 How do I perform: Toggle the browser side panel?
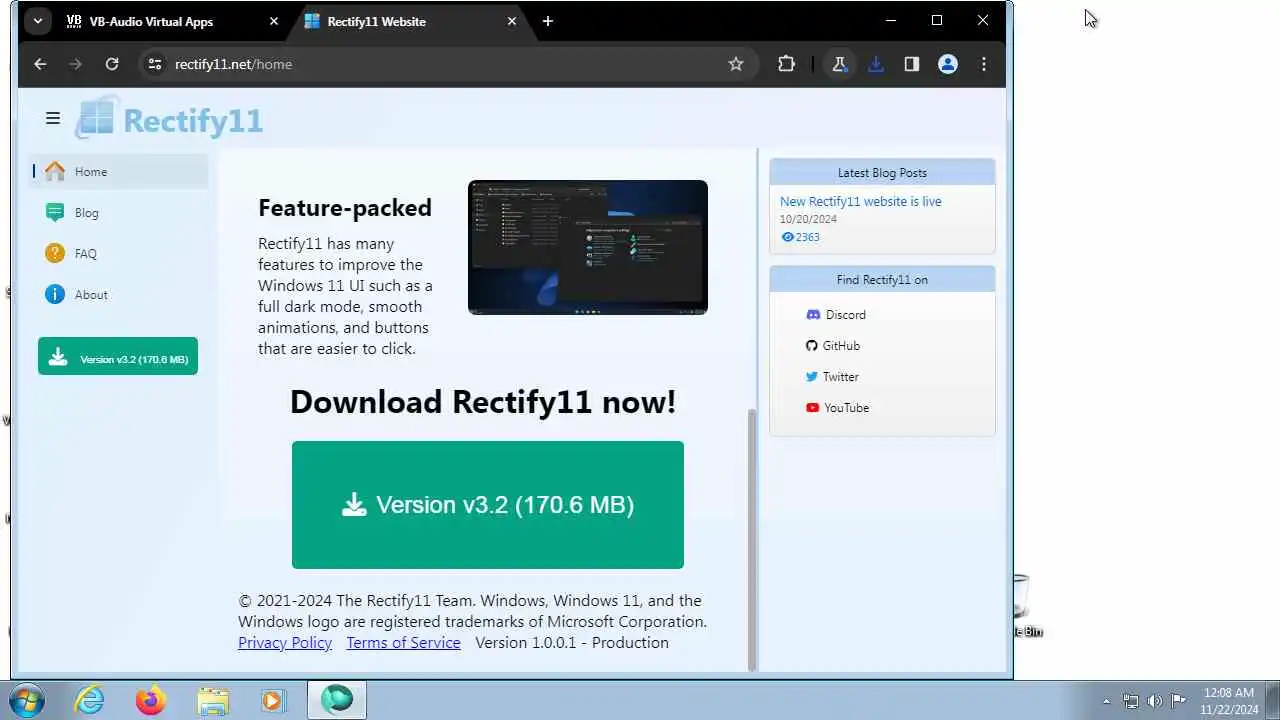[912, 64]
